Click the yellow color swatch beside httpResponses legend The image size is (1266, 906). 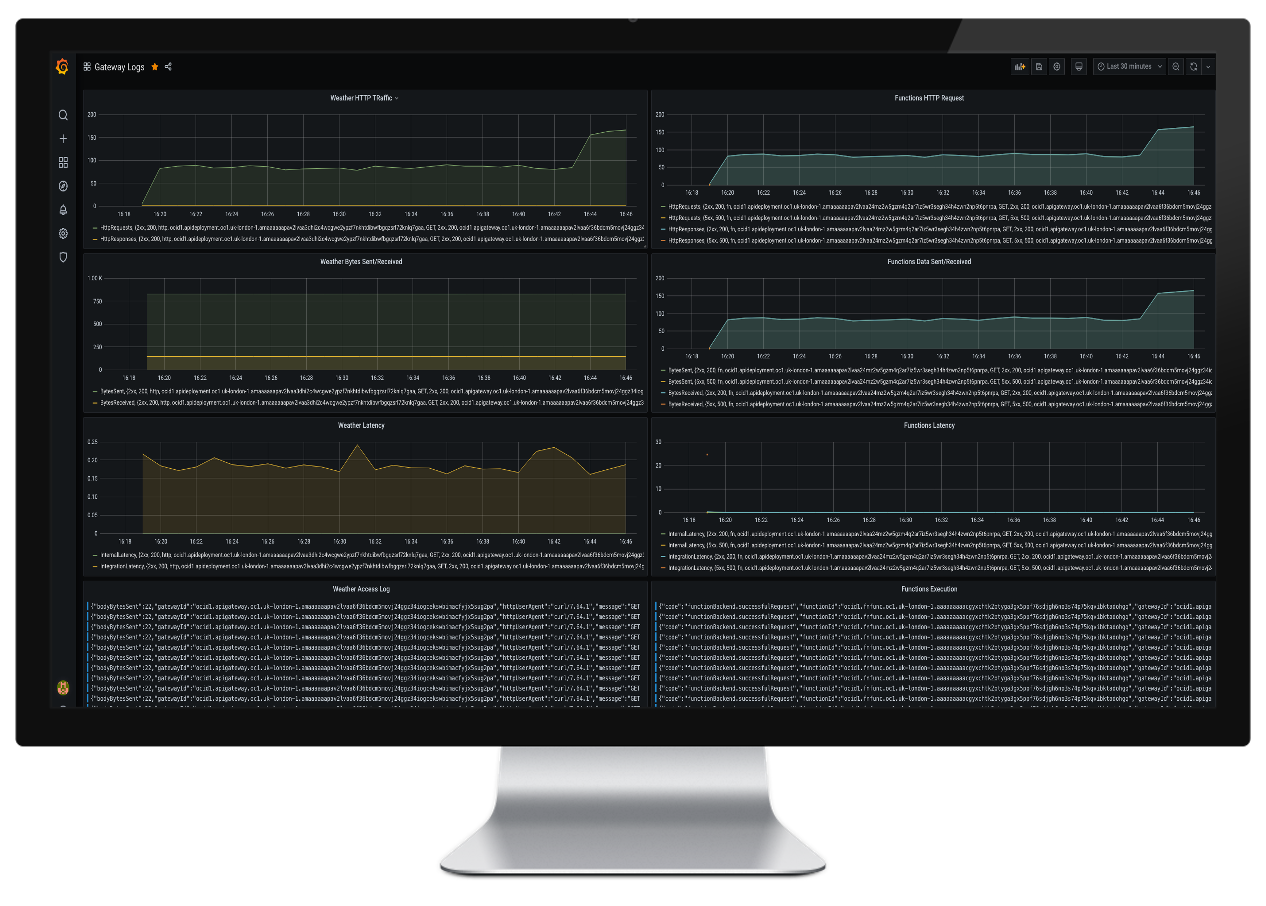tap(93, 240)
